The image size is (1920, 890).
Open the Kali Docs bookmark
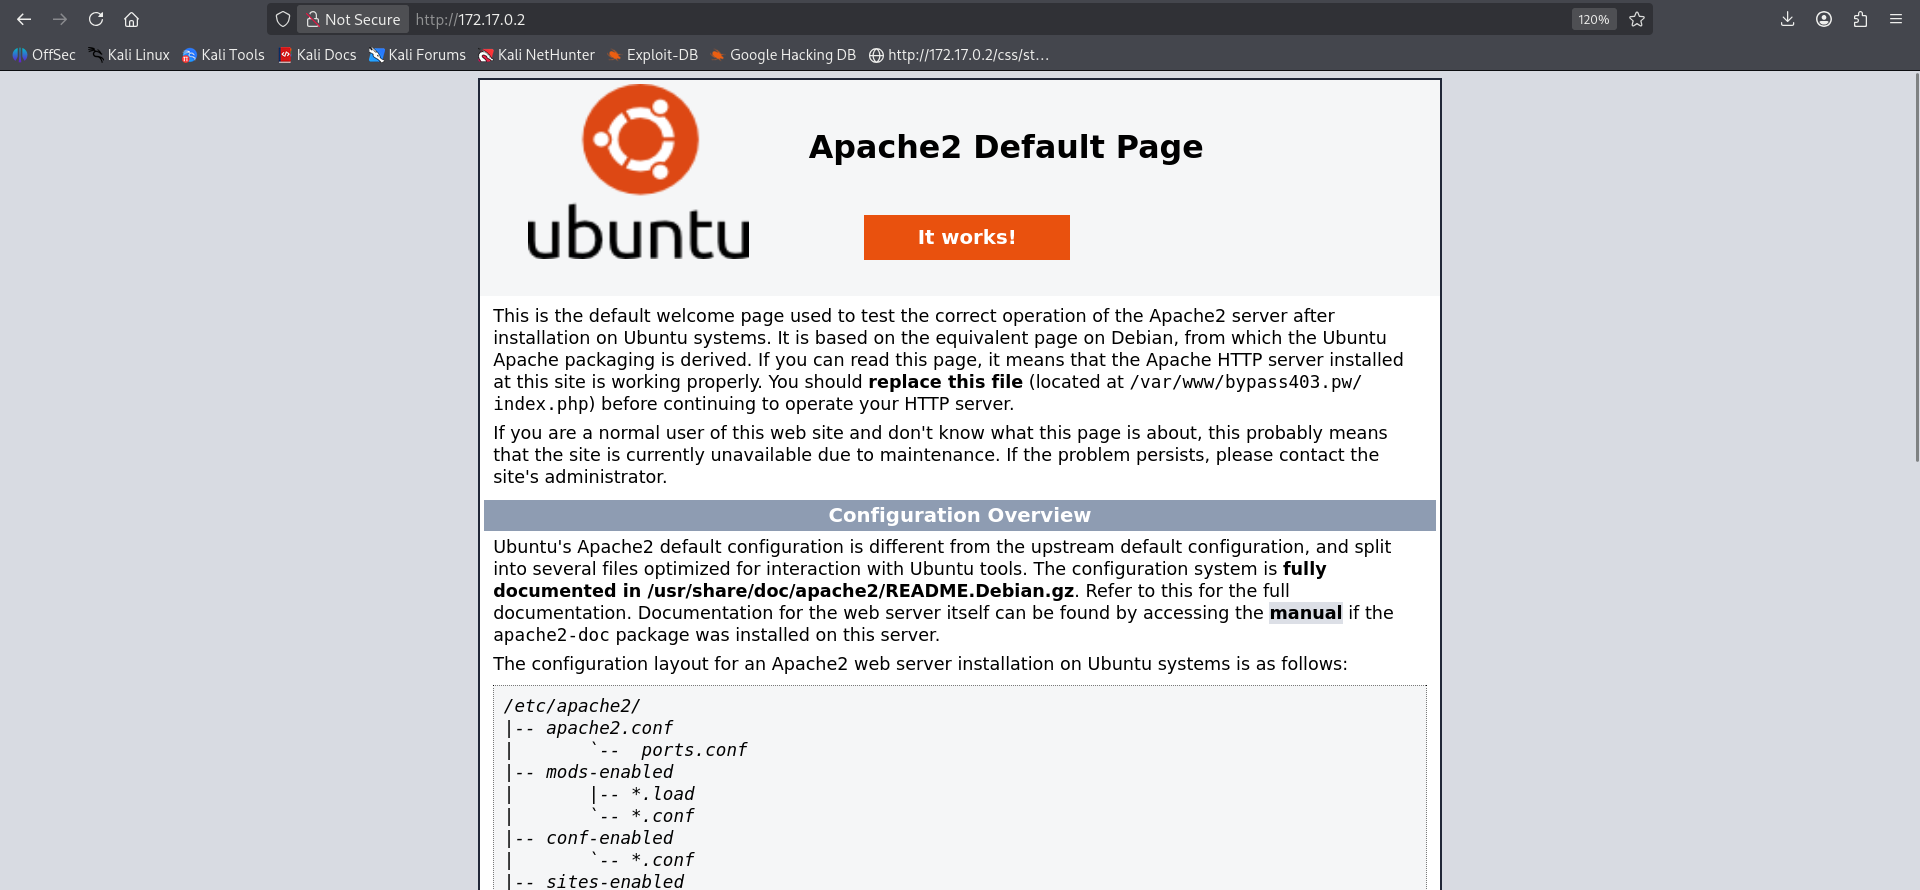point(317,55)
